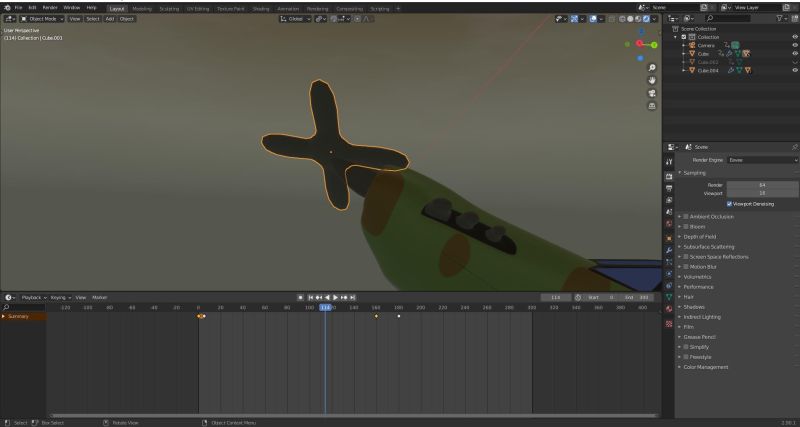This screenshot has height=427, width=800.
Task: Open the Object properties tab icon
Action: pos(669,238)
